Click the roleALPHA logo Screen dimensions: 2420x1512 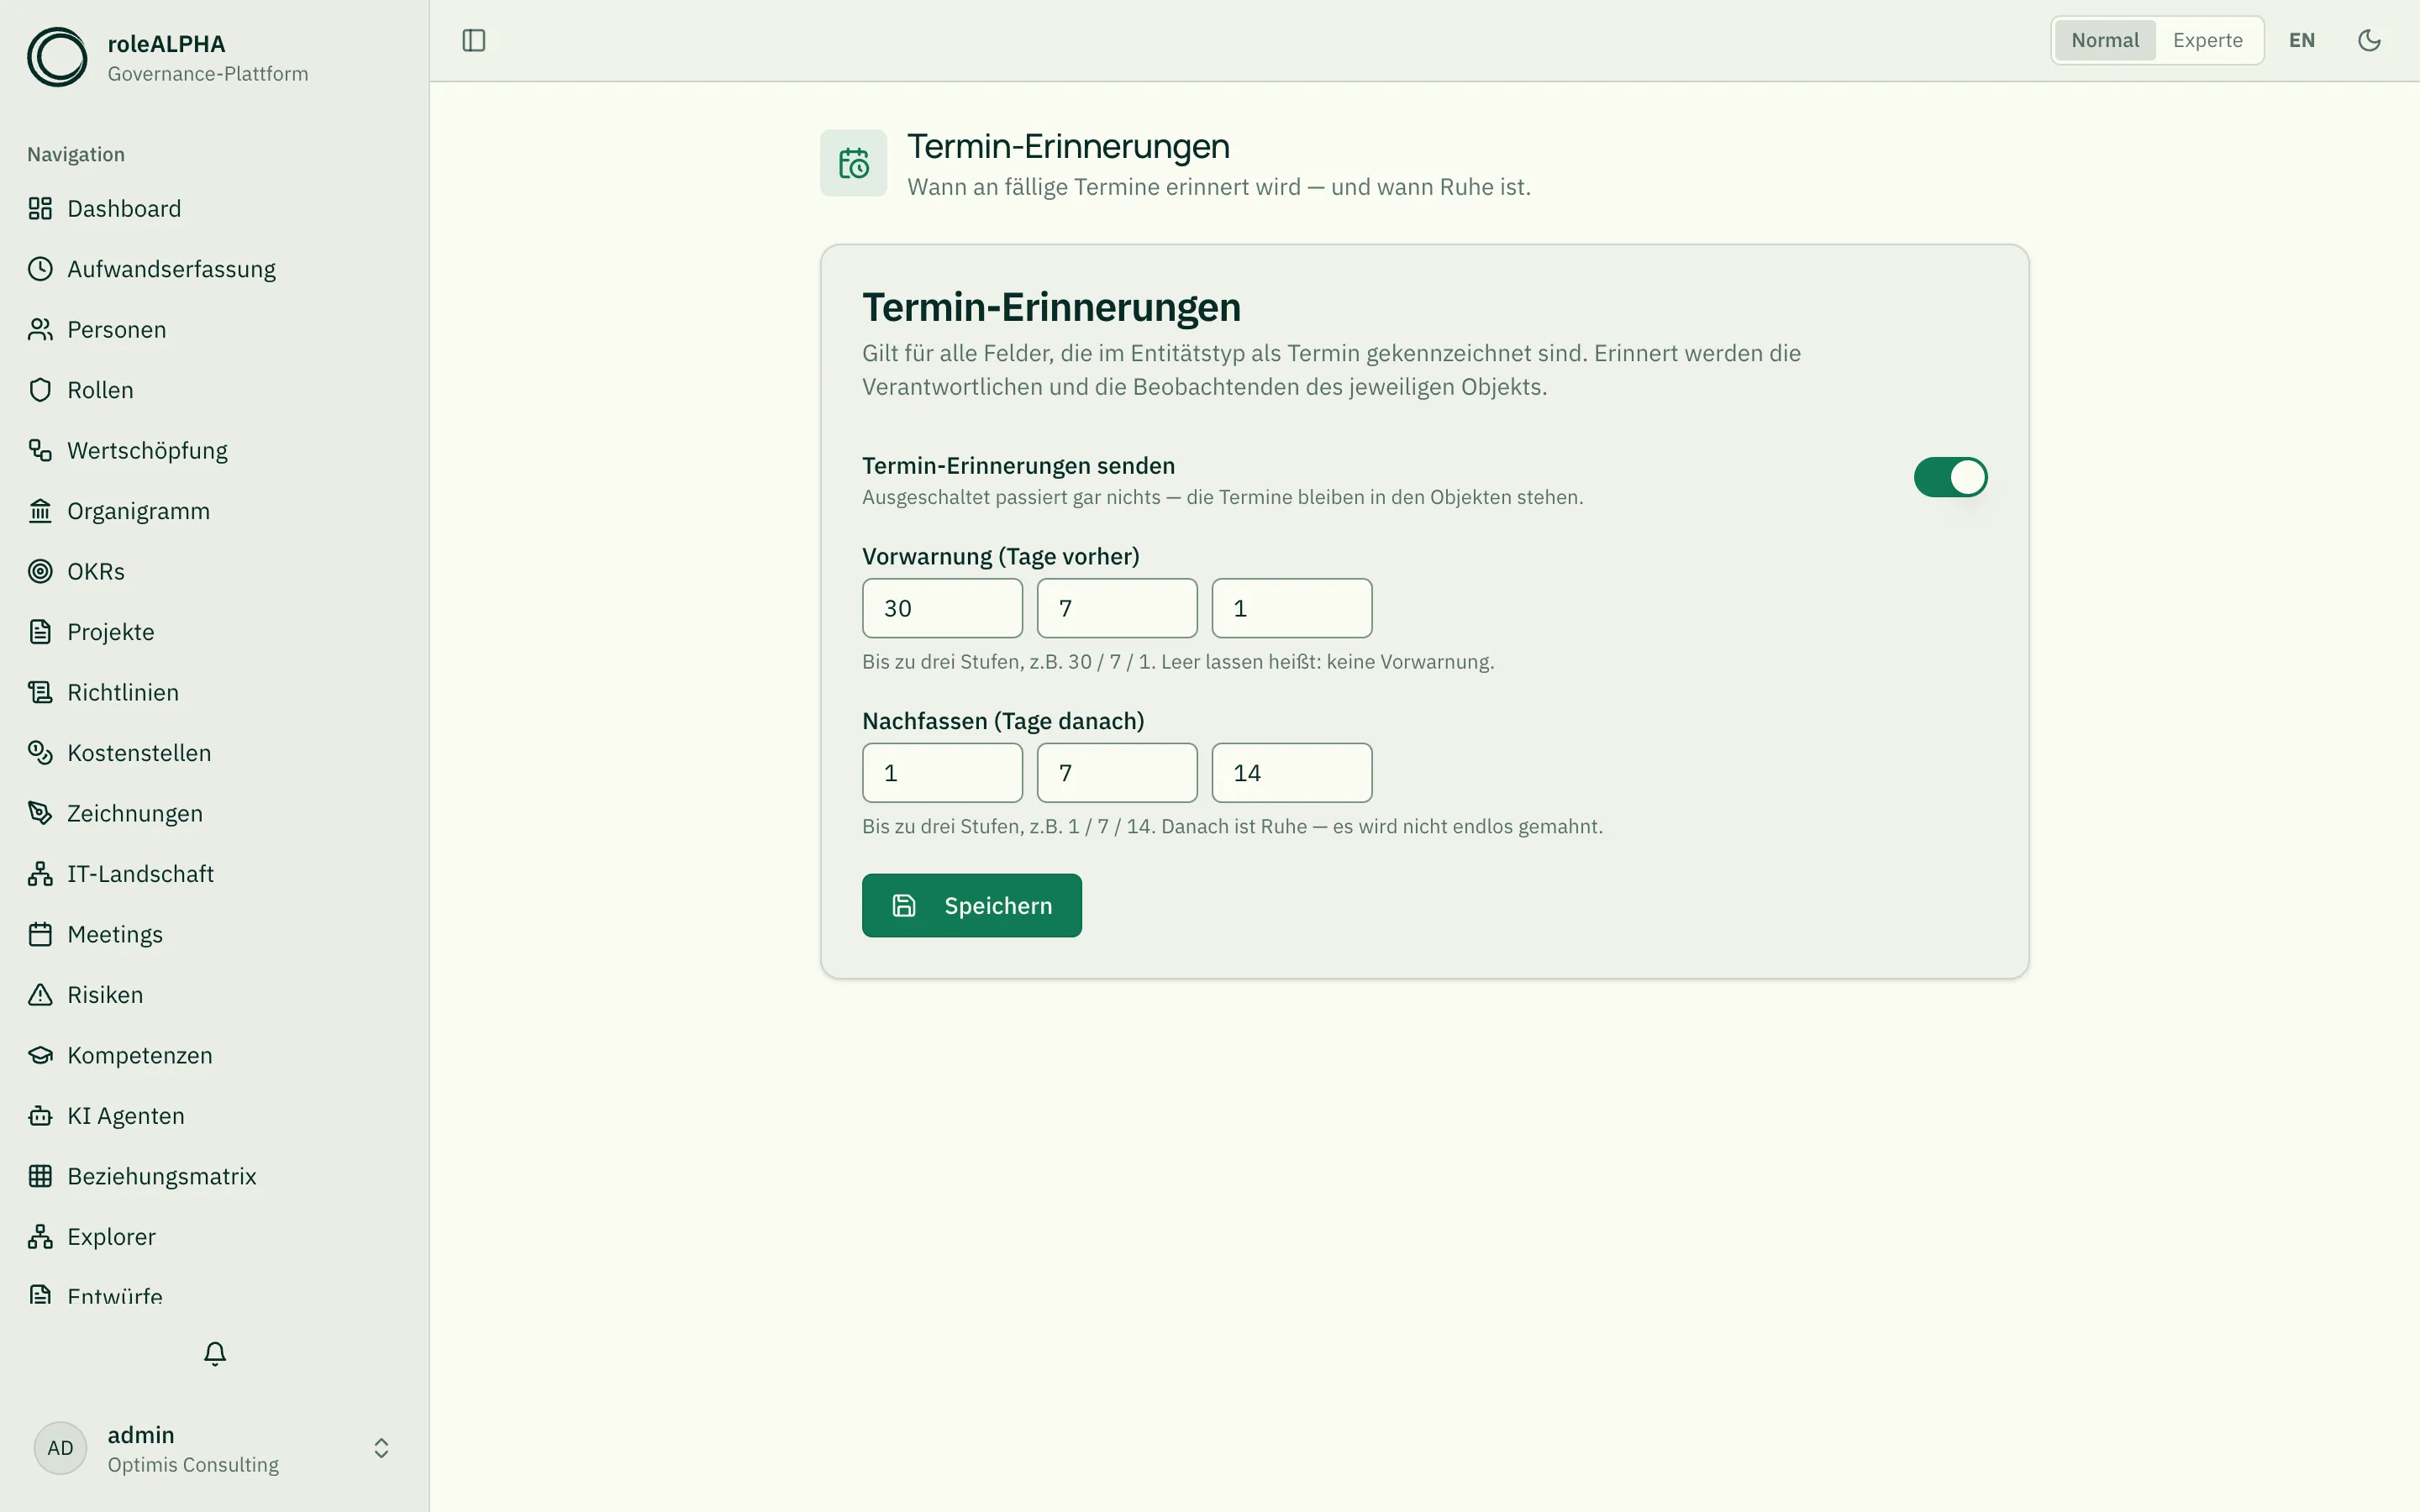[x=57, y=57]
